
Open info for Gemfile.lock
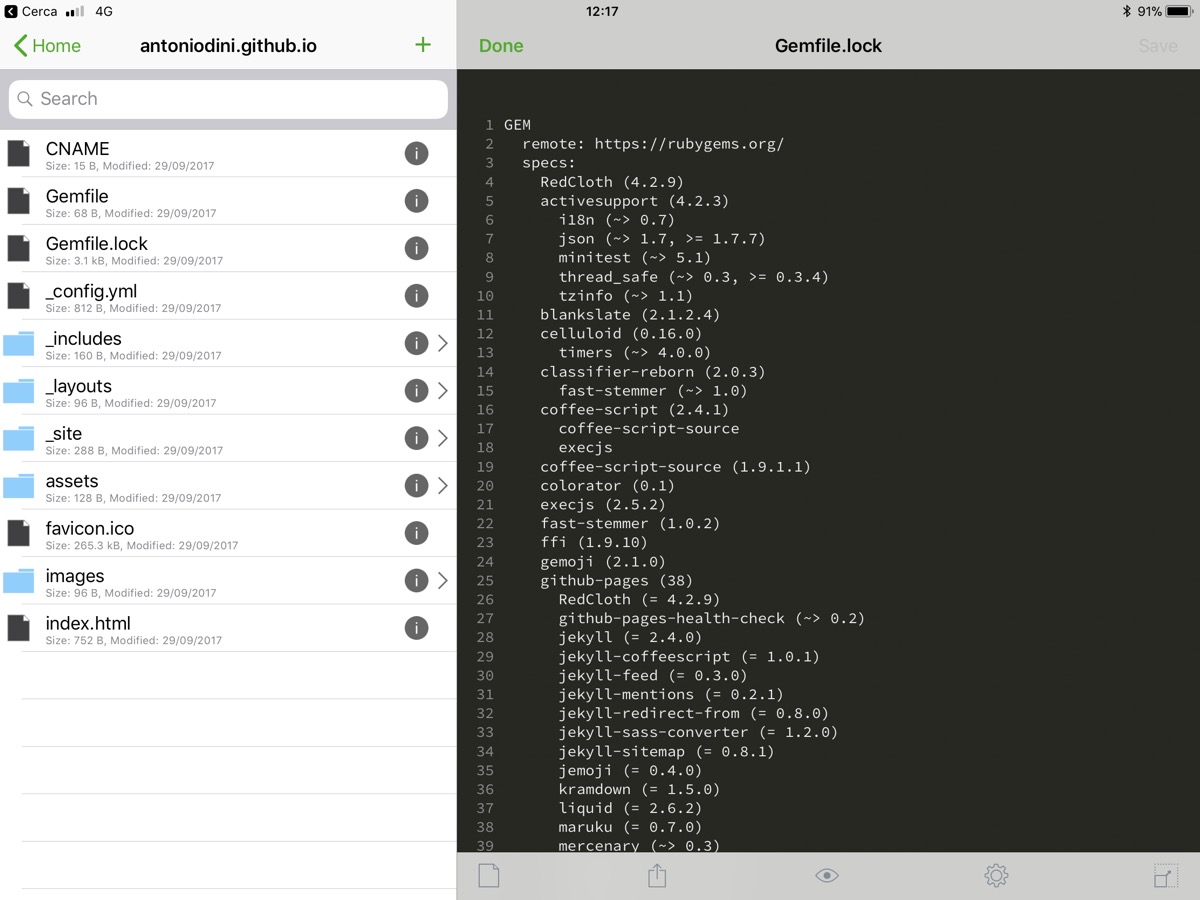coord(416,248)
